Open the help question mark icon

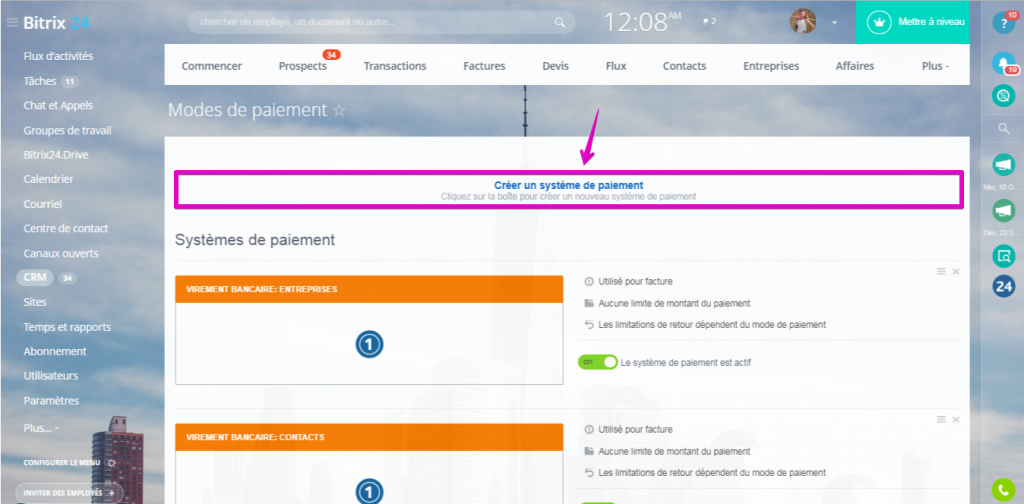(1003, 23)
